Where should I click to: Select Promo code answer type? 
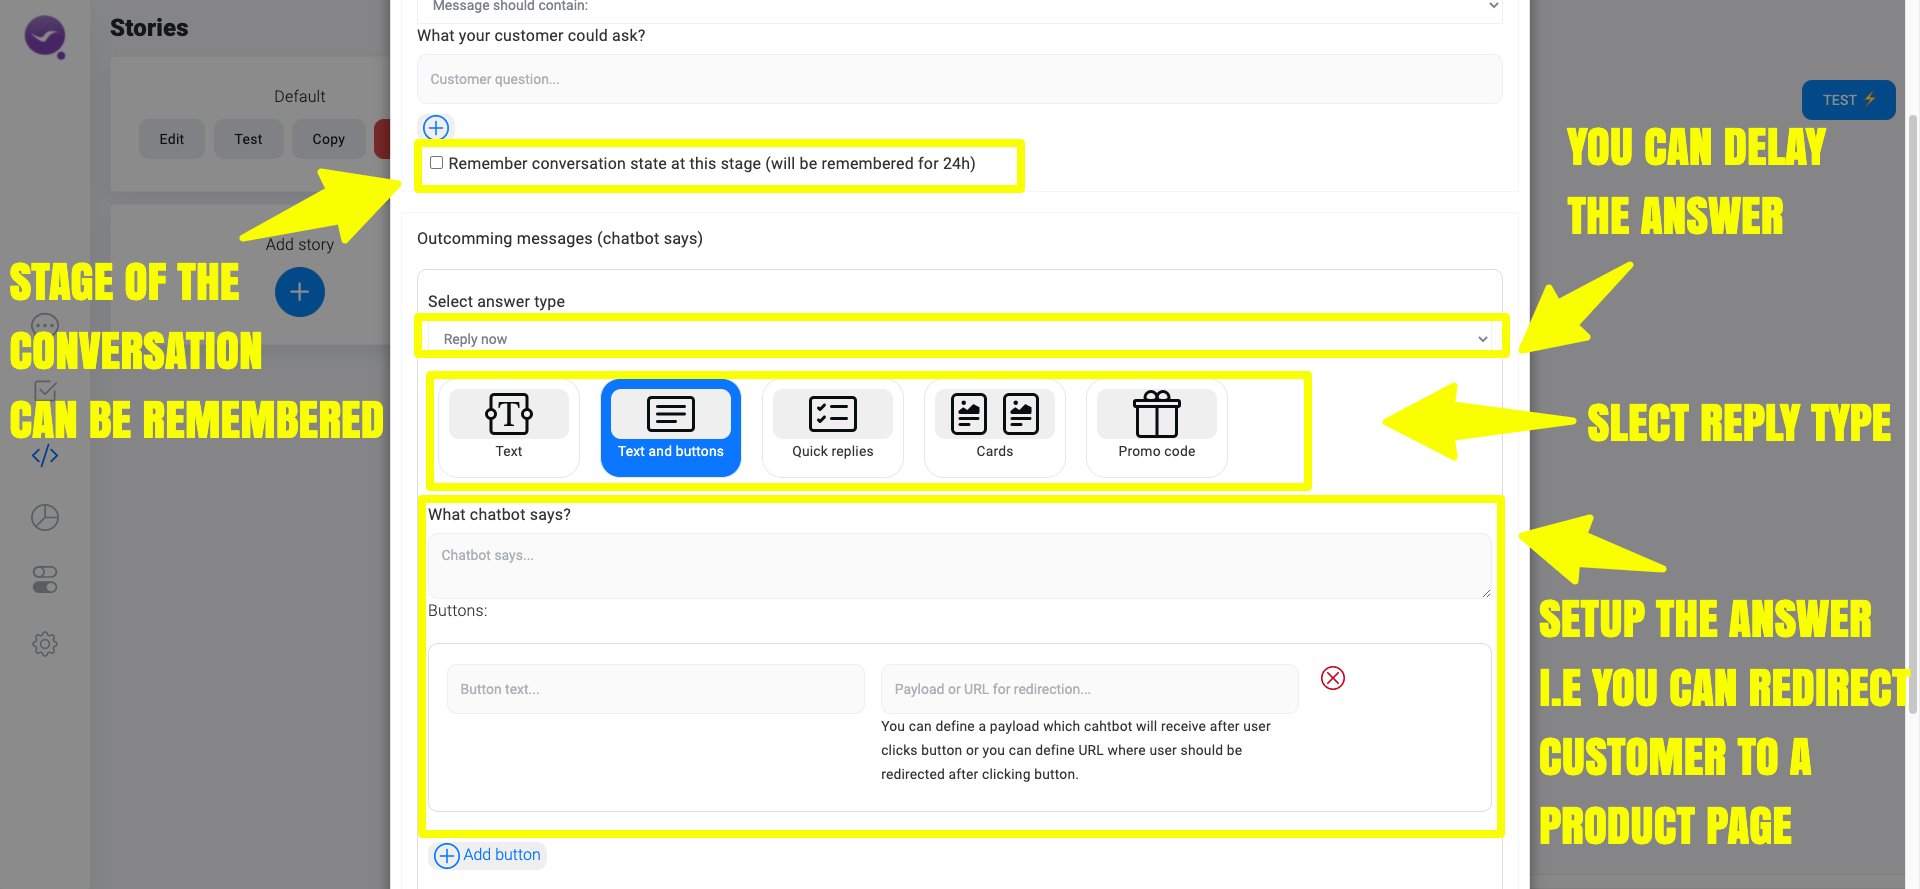coord(1157,428)
